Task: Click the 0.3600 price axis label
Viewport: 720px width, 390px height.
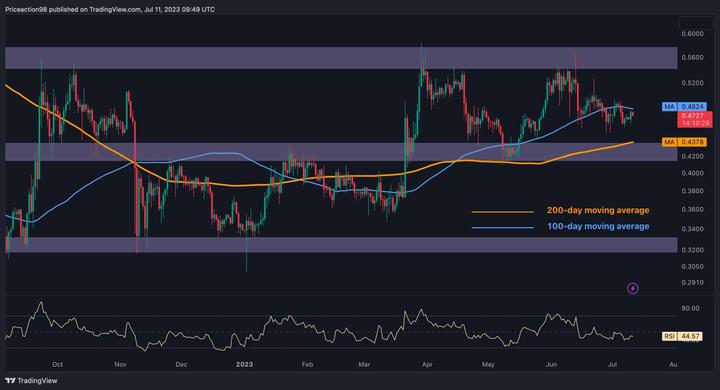Action: click(692, 209)
